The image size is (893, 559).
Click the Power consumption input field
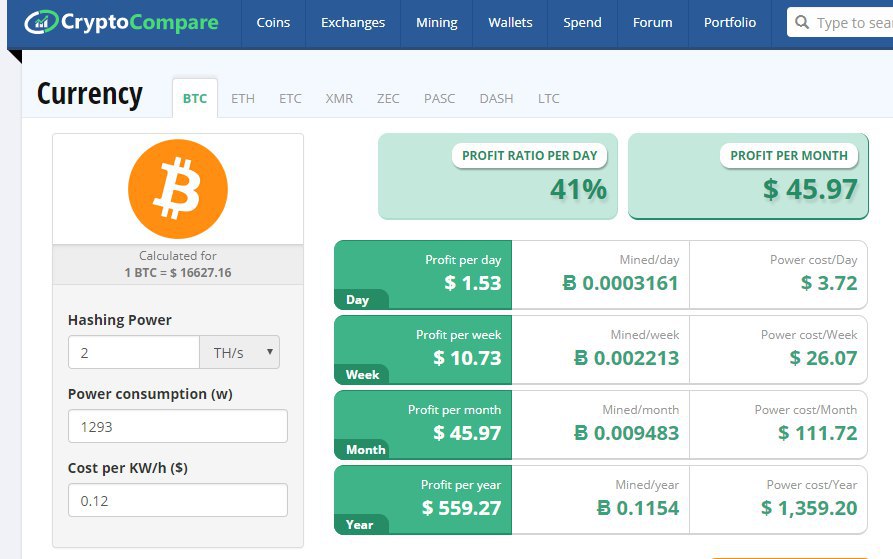pyautogui.click(x=178, y=426)
